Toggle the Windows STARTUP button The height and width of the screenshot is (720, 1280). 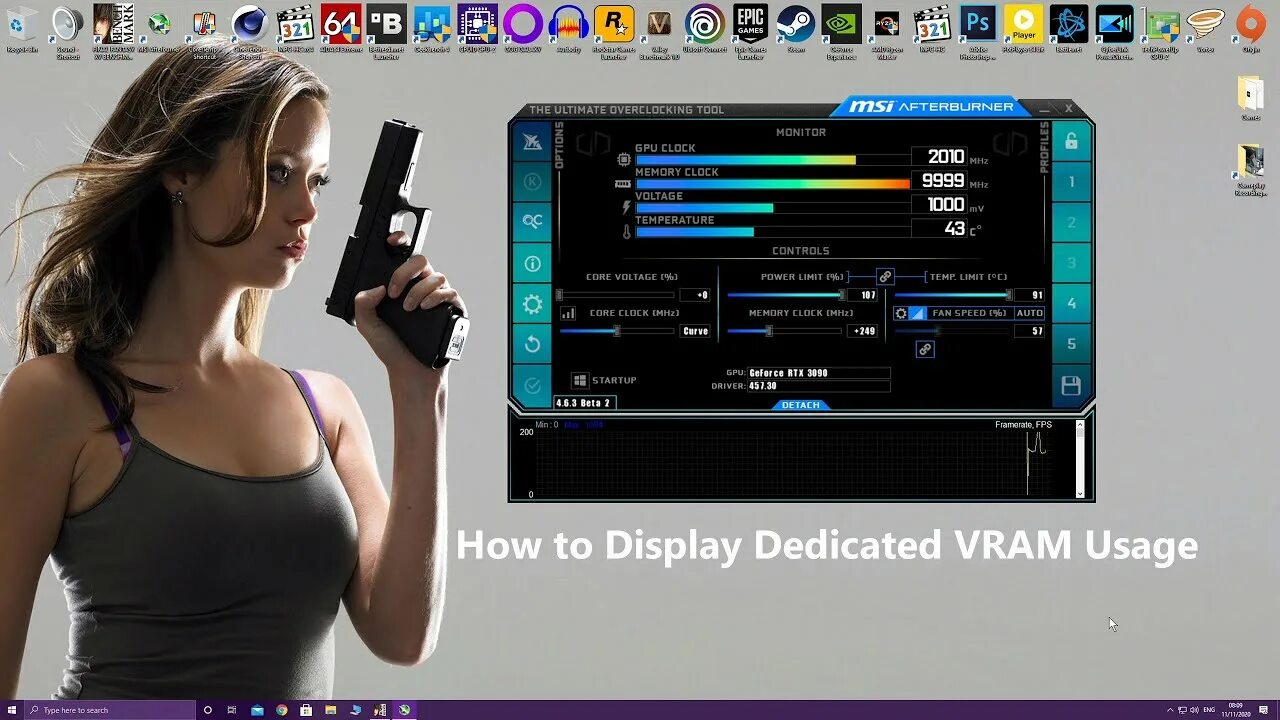[x=604, y=380]
